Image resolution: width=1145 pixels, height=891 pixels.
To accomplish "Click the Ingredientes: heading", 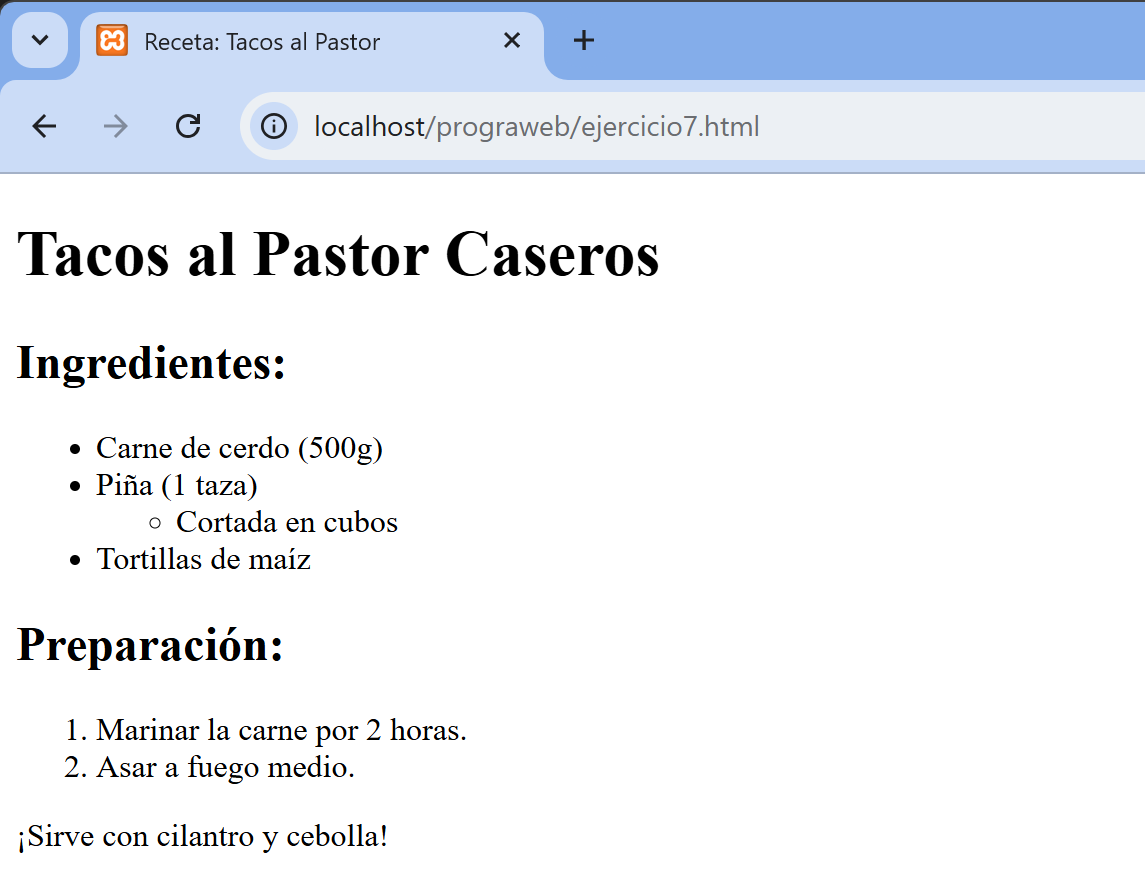I will 151,363.
